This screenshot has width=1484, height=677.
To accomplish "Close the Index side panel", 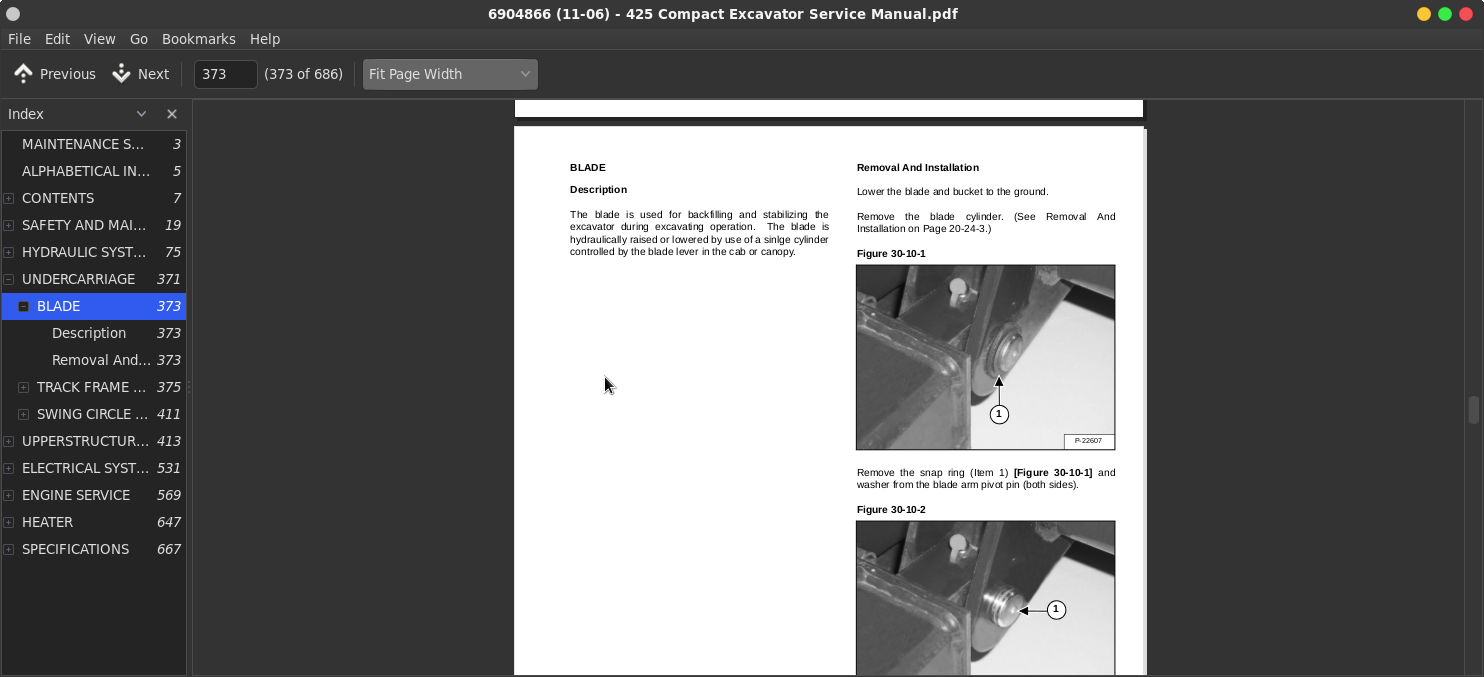I will (172, 114).
